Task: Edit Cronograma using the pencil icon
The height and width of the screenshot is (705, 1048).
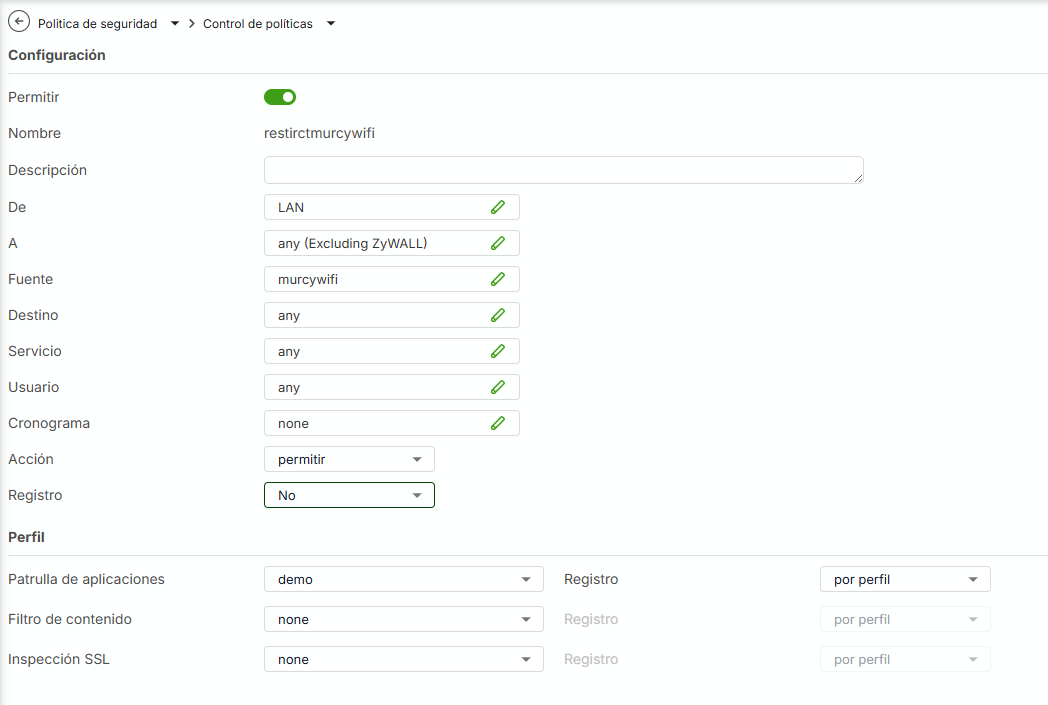Action: click(498, 423)
